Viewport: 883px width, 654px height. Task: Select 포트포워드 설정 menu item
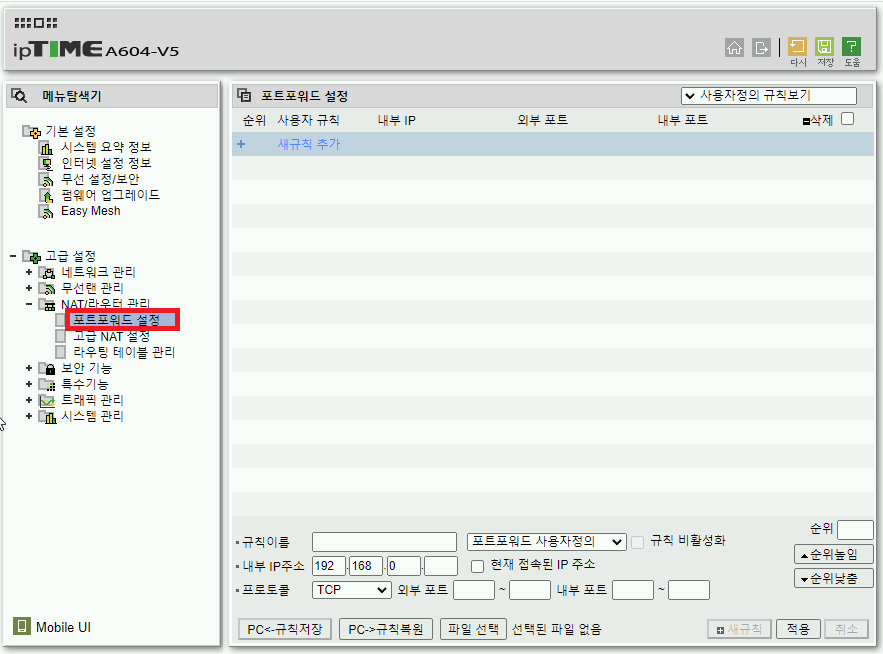click(x=117, y=320)
